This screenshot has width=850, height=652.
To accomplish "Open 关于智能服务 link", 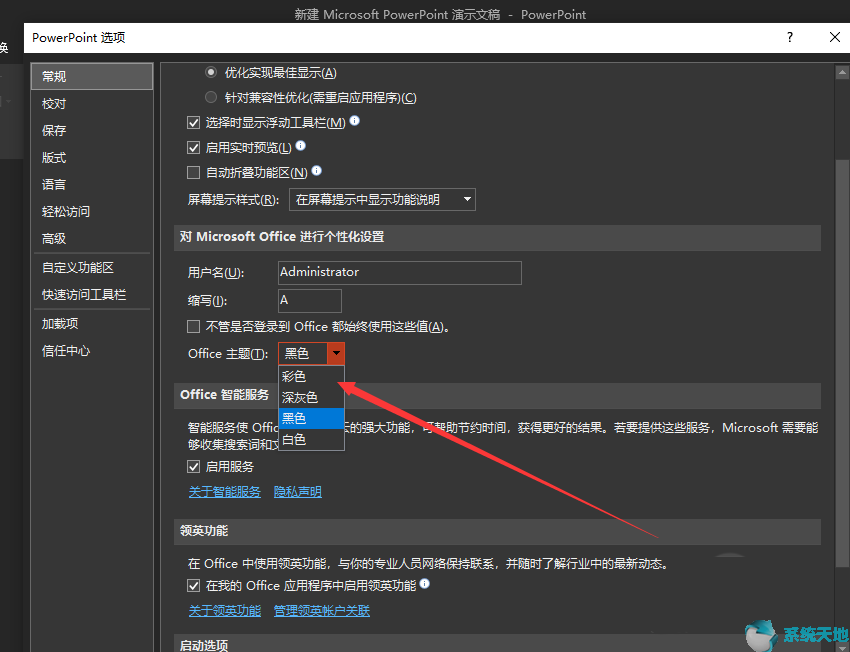I will pyautogui.click(x=224, y=492).
